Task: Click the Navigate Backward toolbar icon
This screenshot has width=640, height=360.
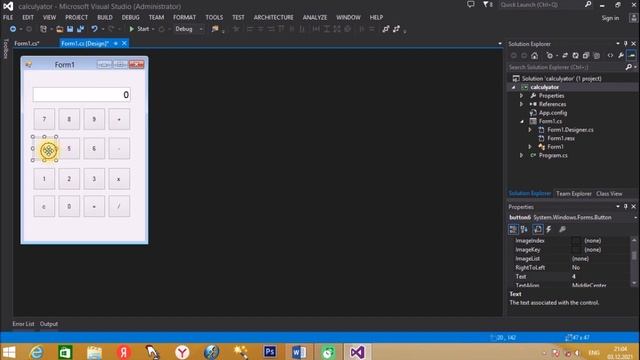Action: click(x=13, y=29)
